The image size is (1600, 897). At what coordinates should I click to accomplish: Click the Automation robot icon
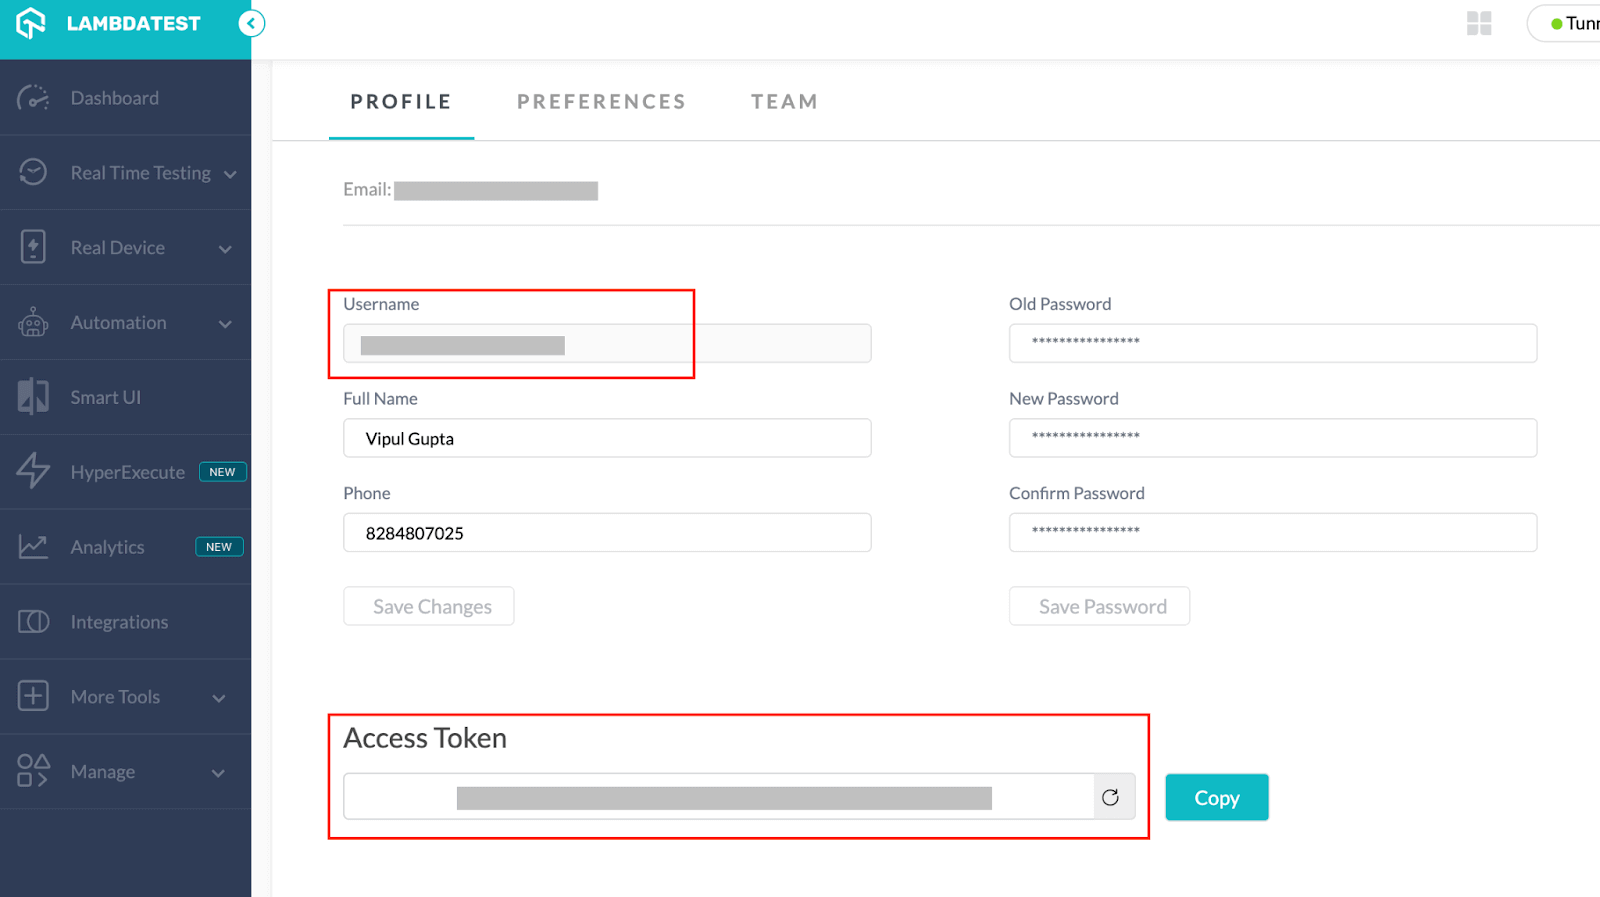tap(33, 322)
